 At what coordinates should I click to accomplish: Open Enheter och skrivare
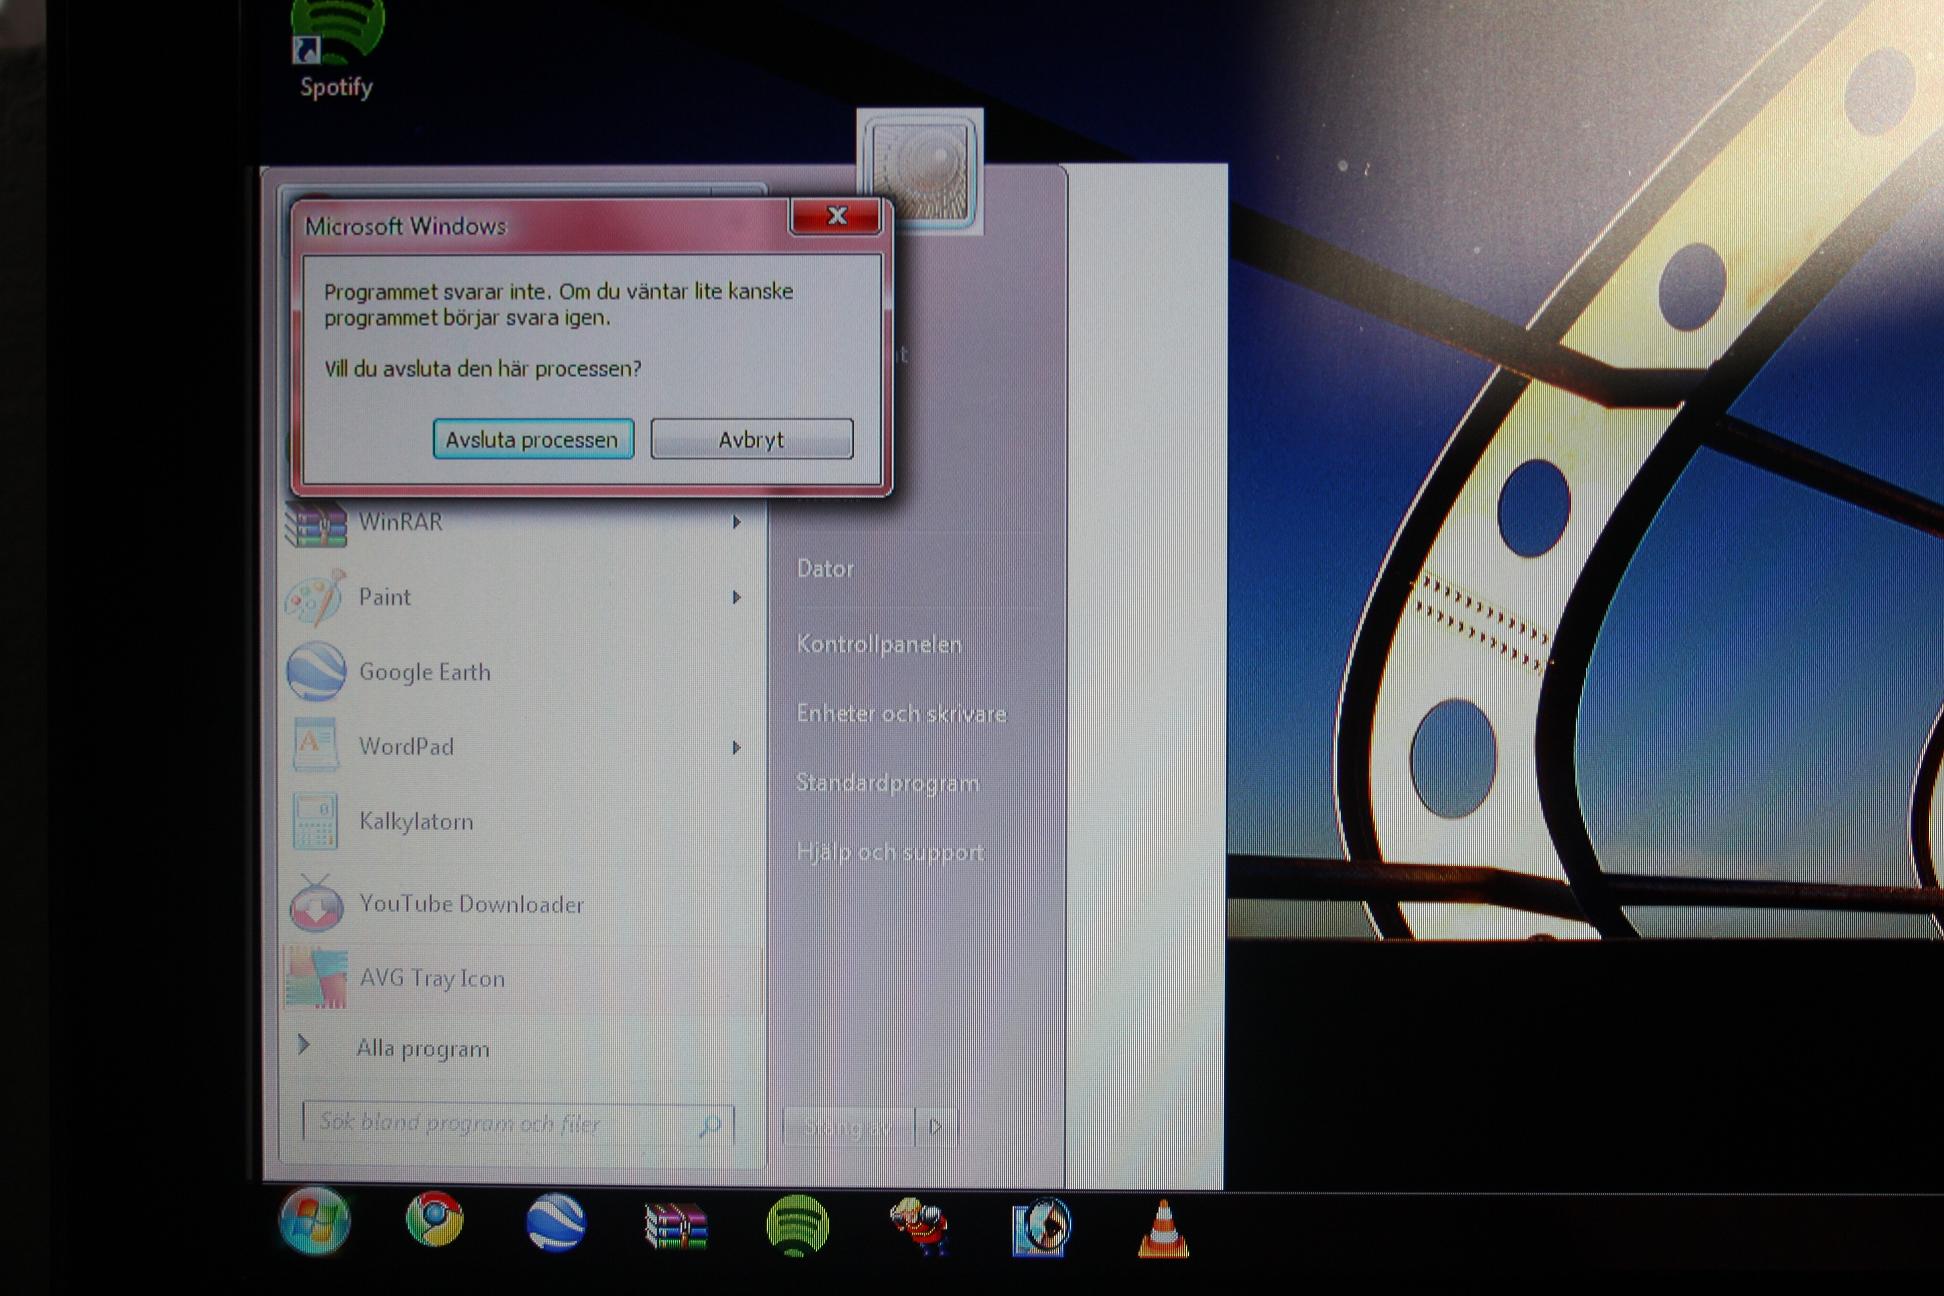[901, 713]
